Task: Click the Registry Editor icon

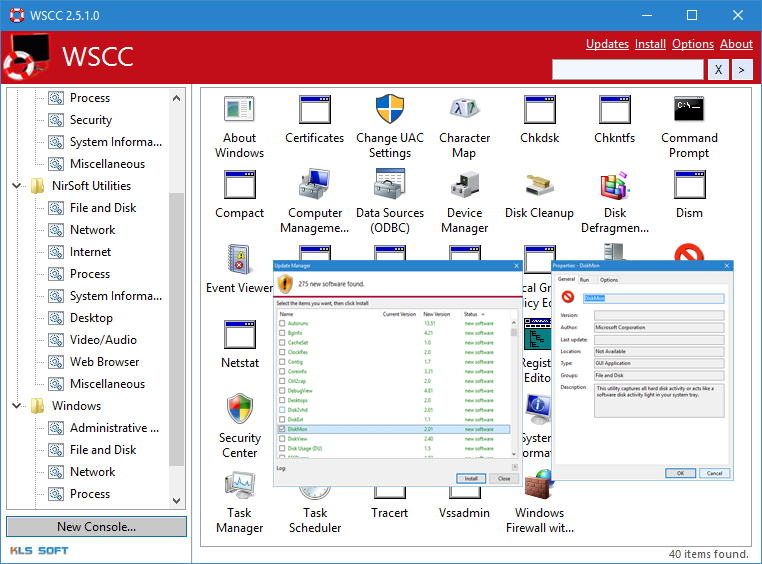Action: pos(537,334)
